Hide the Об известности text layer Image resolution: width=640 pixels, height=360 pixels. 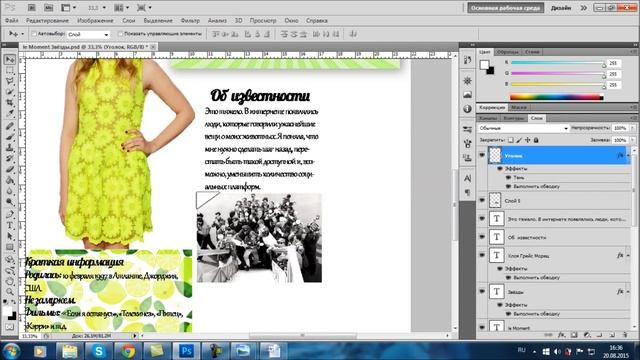point(482,237)
